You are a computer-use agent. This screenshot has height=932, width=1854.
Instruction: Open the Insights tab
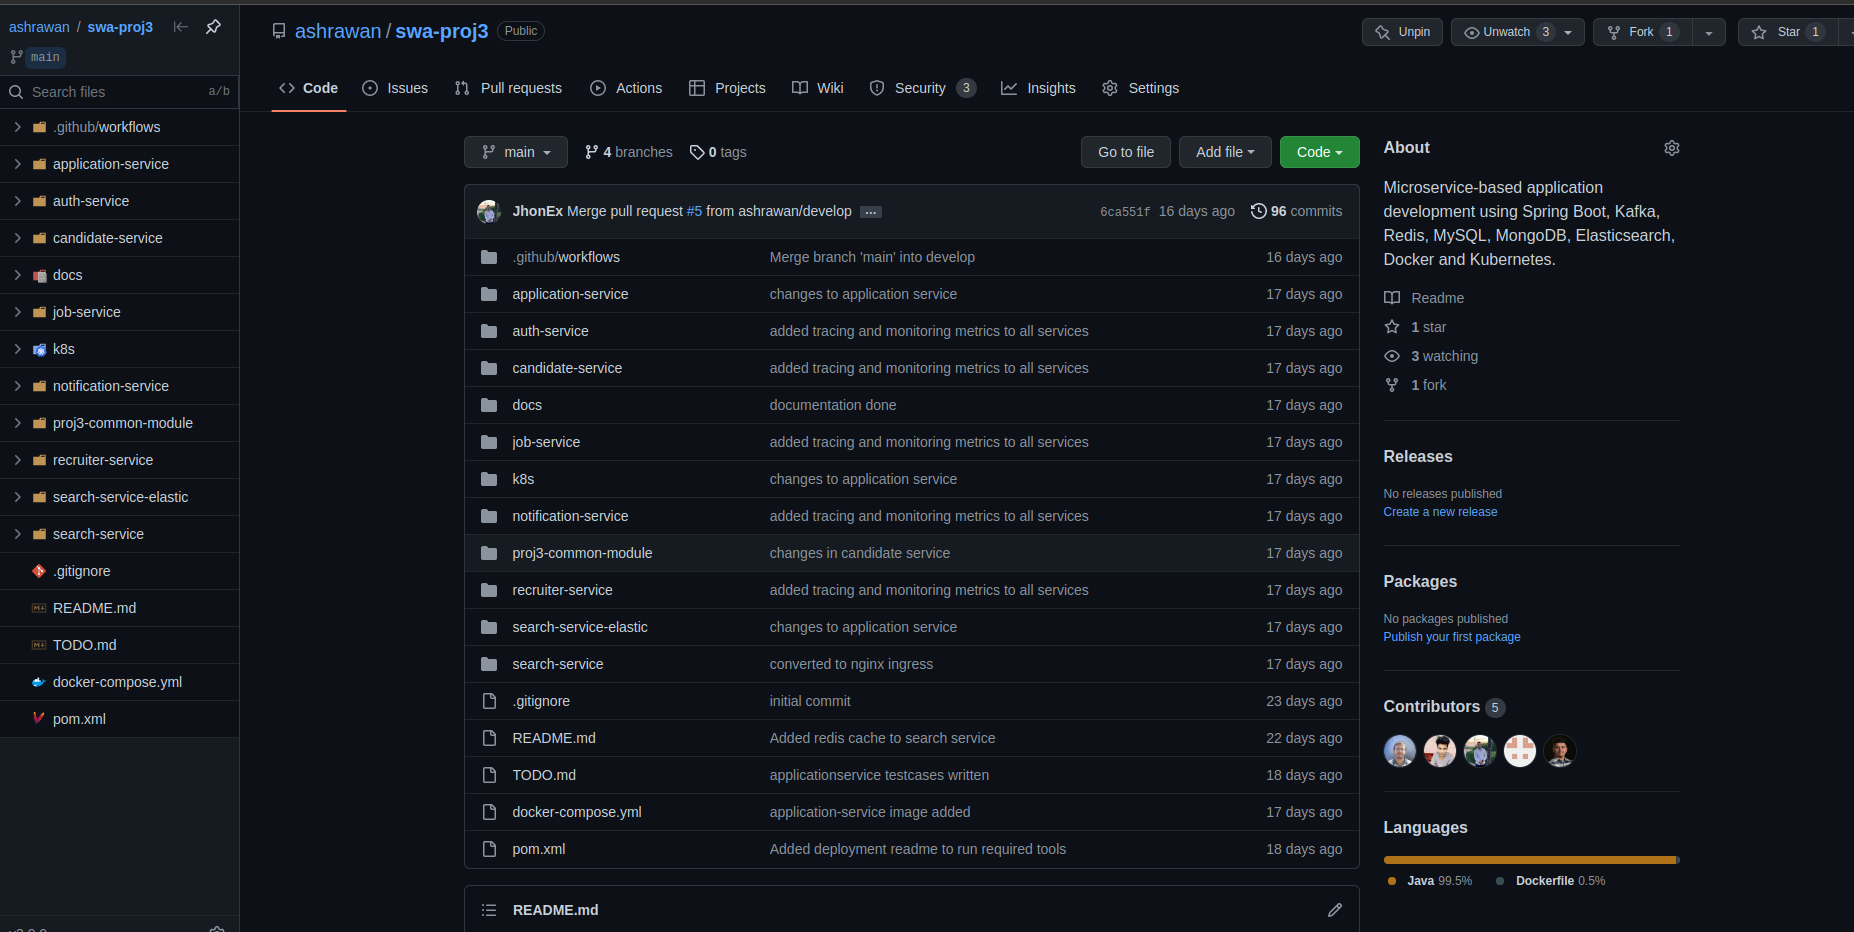click(x=1038, y=88)
